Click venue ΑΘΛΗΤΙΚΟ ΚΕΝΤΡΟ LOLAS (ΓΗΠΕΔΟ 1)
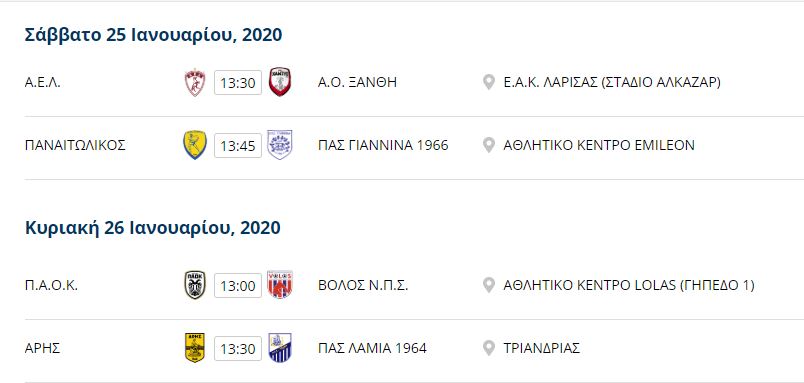Image resolution: width=804 pixels, height=383 pixels. pyautogui.click(x=629, y=285)
